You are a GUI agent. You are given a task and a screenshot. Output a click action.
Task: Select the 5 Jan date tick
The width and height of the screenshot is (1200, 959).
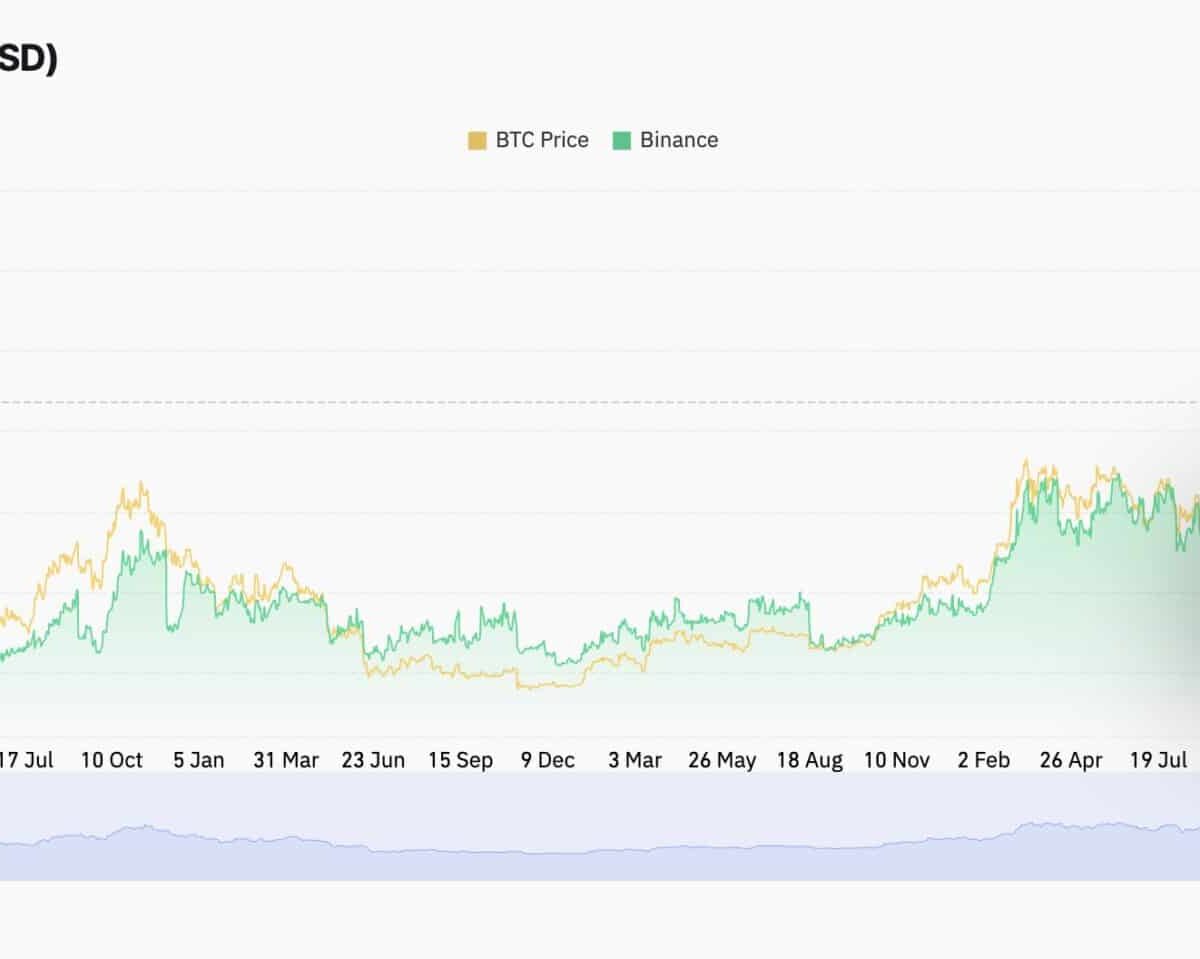[198, 760]
